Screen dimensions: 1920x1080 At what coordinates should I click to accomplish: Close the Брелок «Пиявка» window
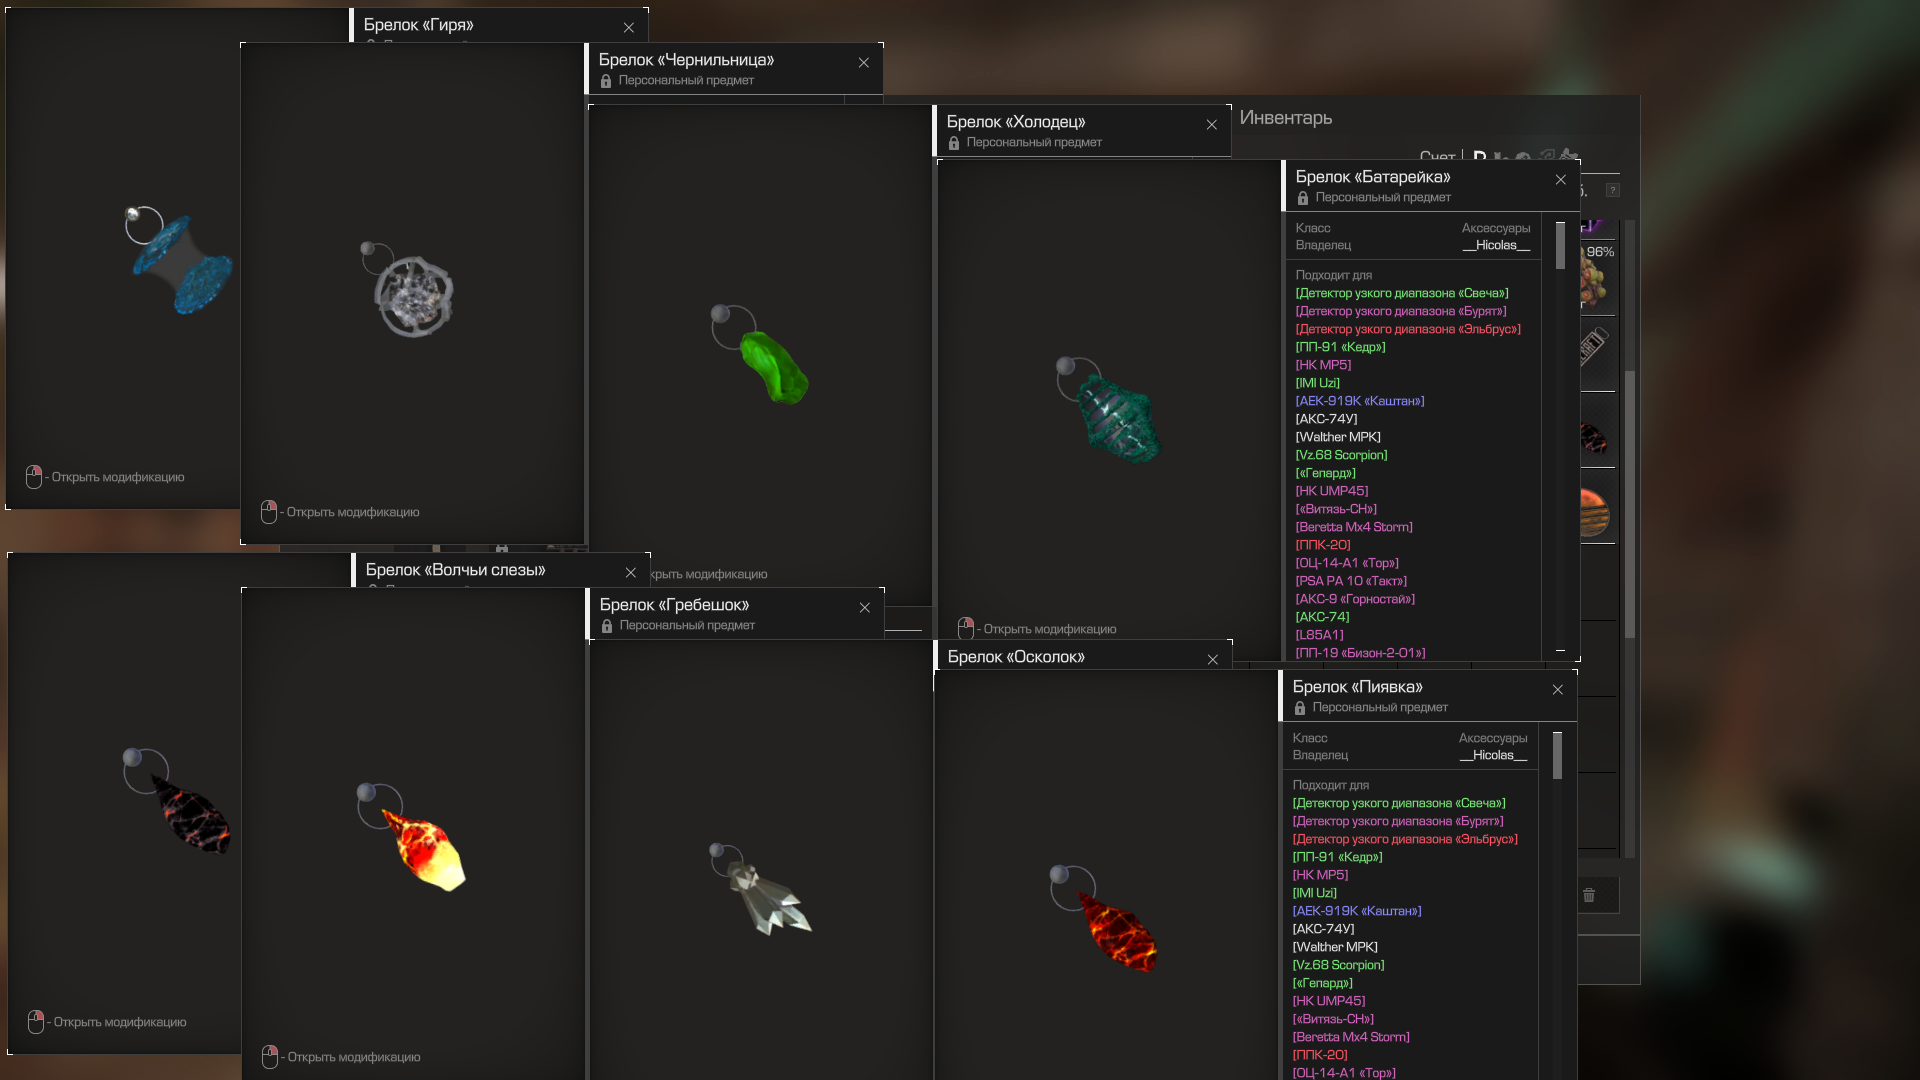click(x=1558, y=690)
